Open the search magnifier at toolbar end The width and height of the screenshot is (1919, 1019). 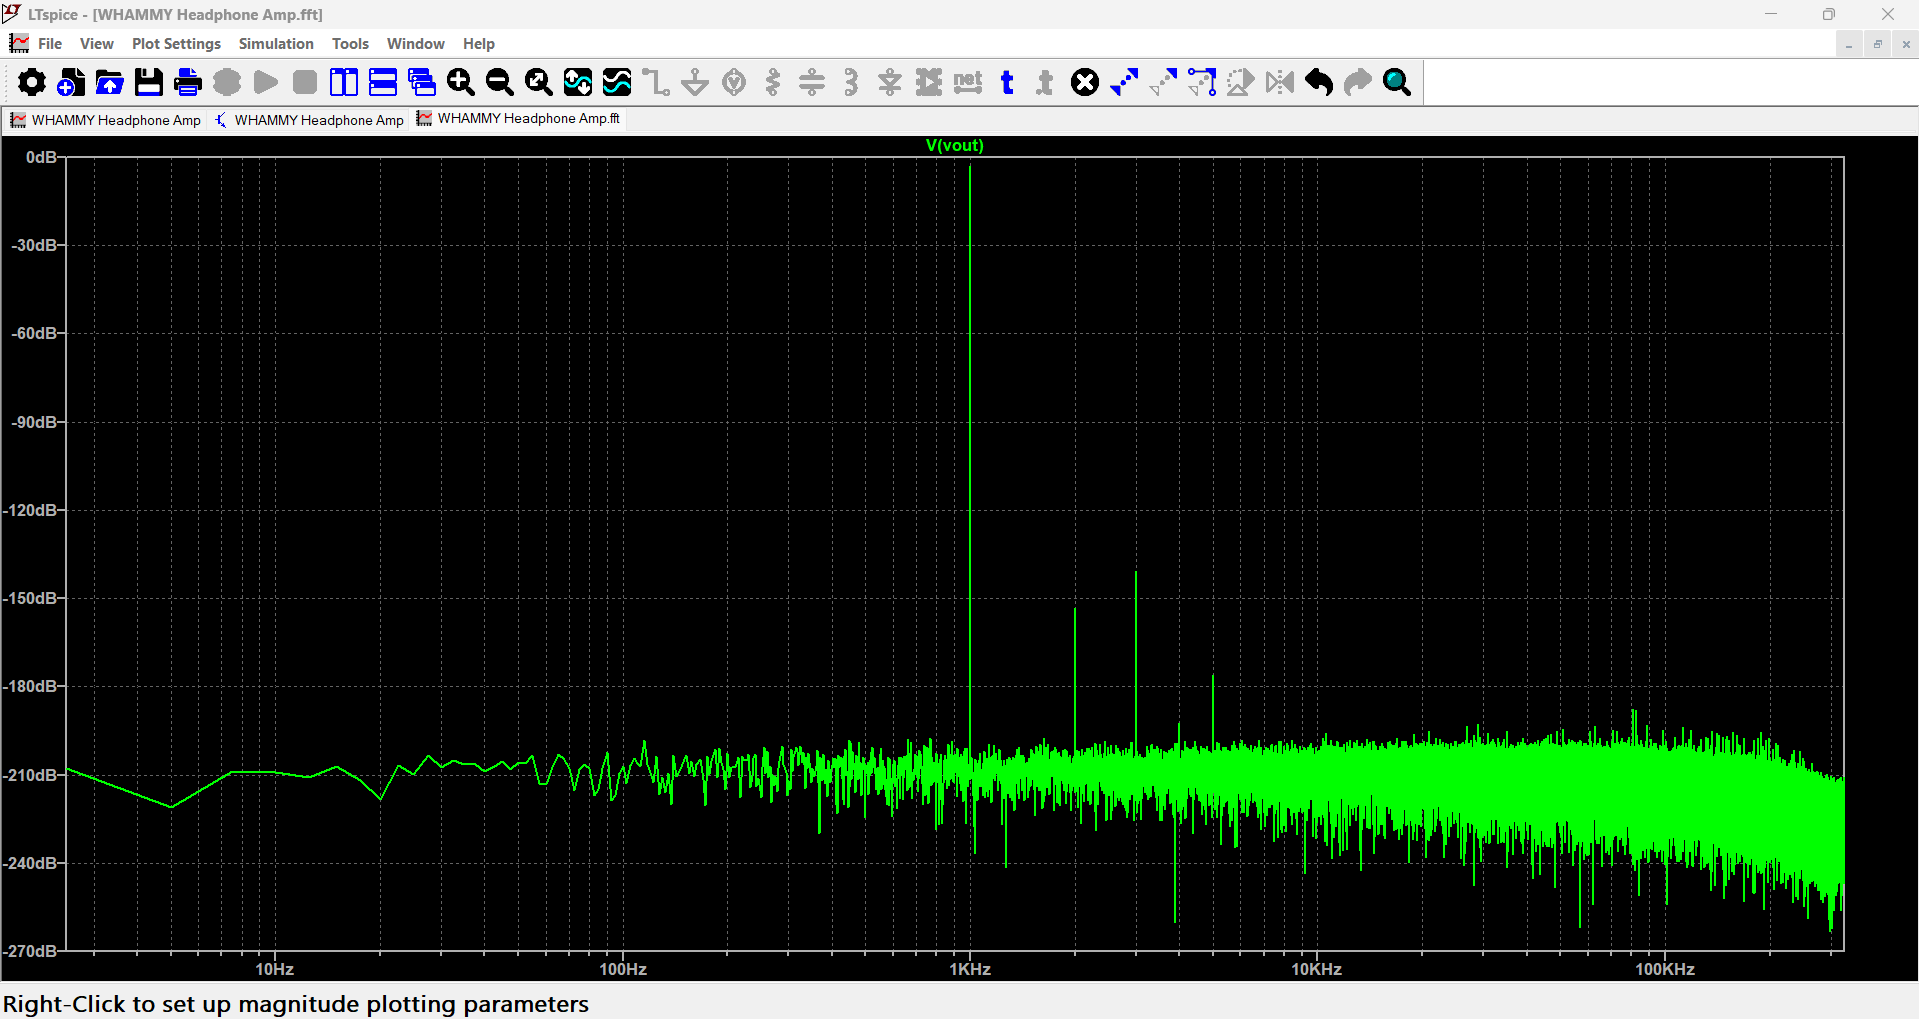[1397, 82]
